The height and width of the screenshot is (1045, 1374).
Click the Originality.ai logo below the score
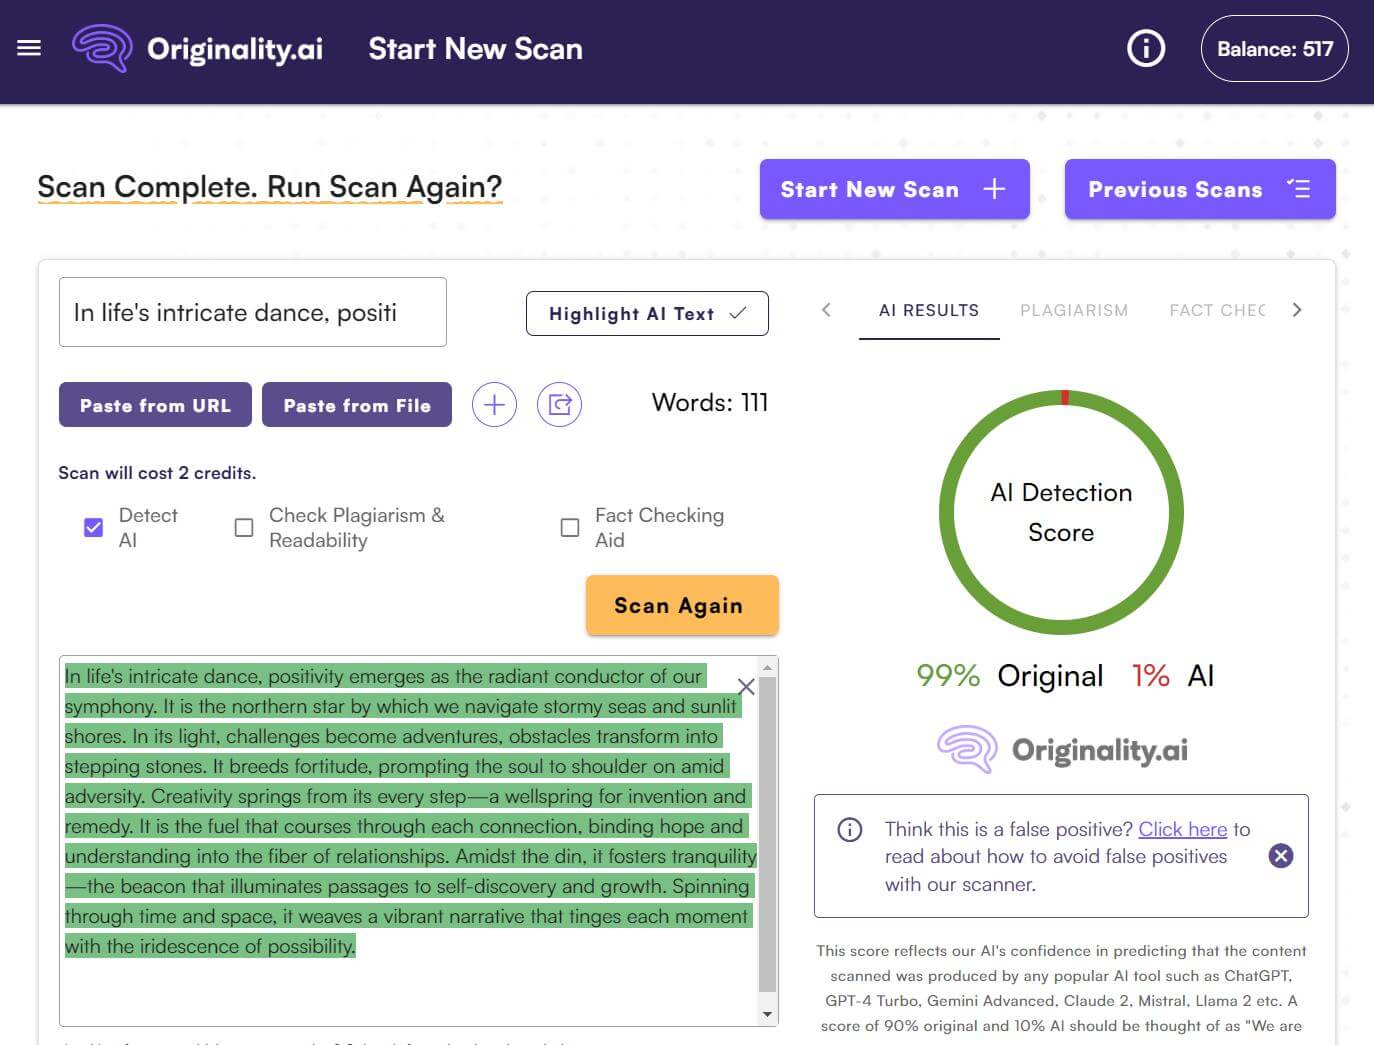tap(1062, 749)
